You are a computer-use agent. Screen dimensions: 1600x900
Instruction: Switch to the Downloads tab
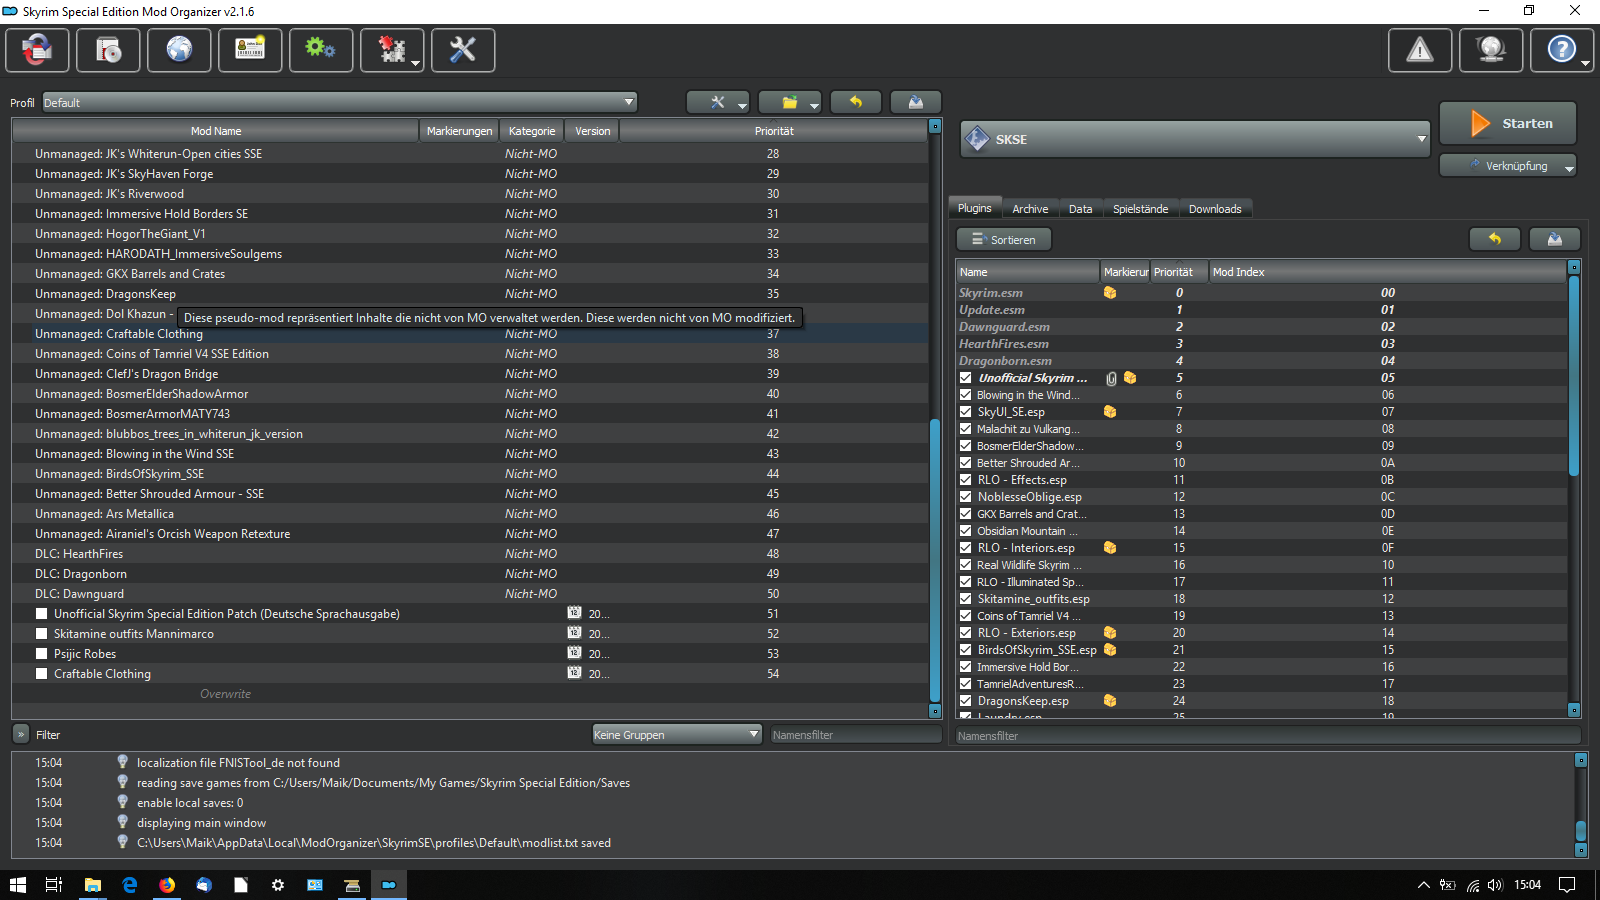(x=1214, y=209)
